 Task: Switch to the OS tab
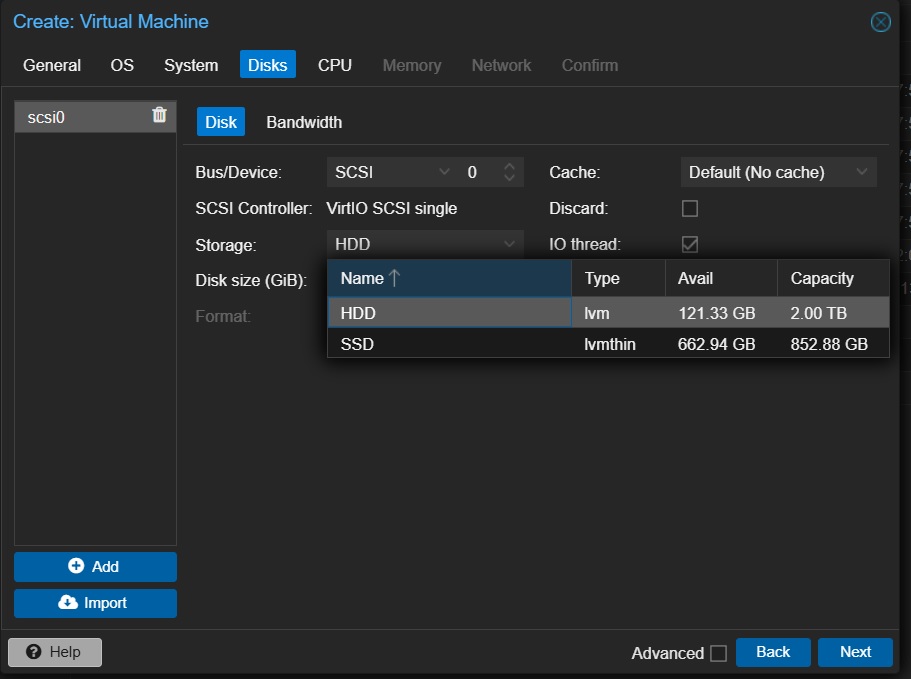pos(122,65)
